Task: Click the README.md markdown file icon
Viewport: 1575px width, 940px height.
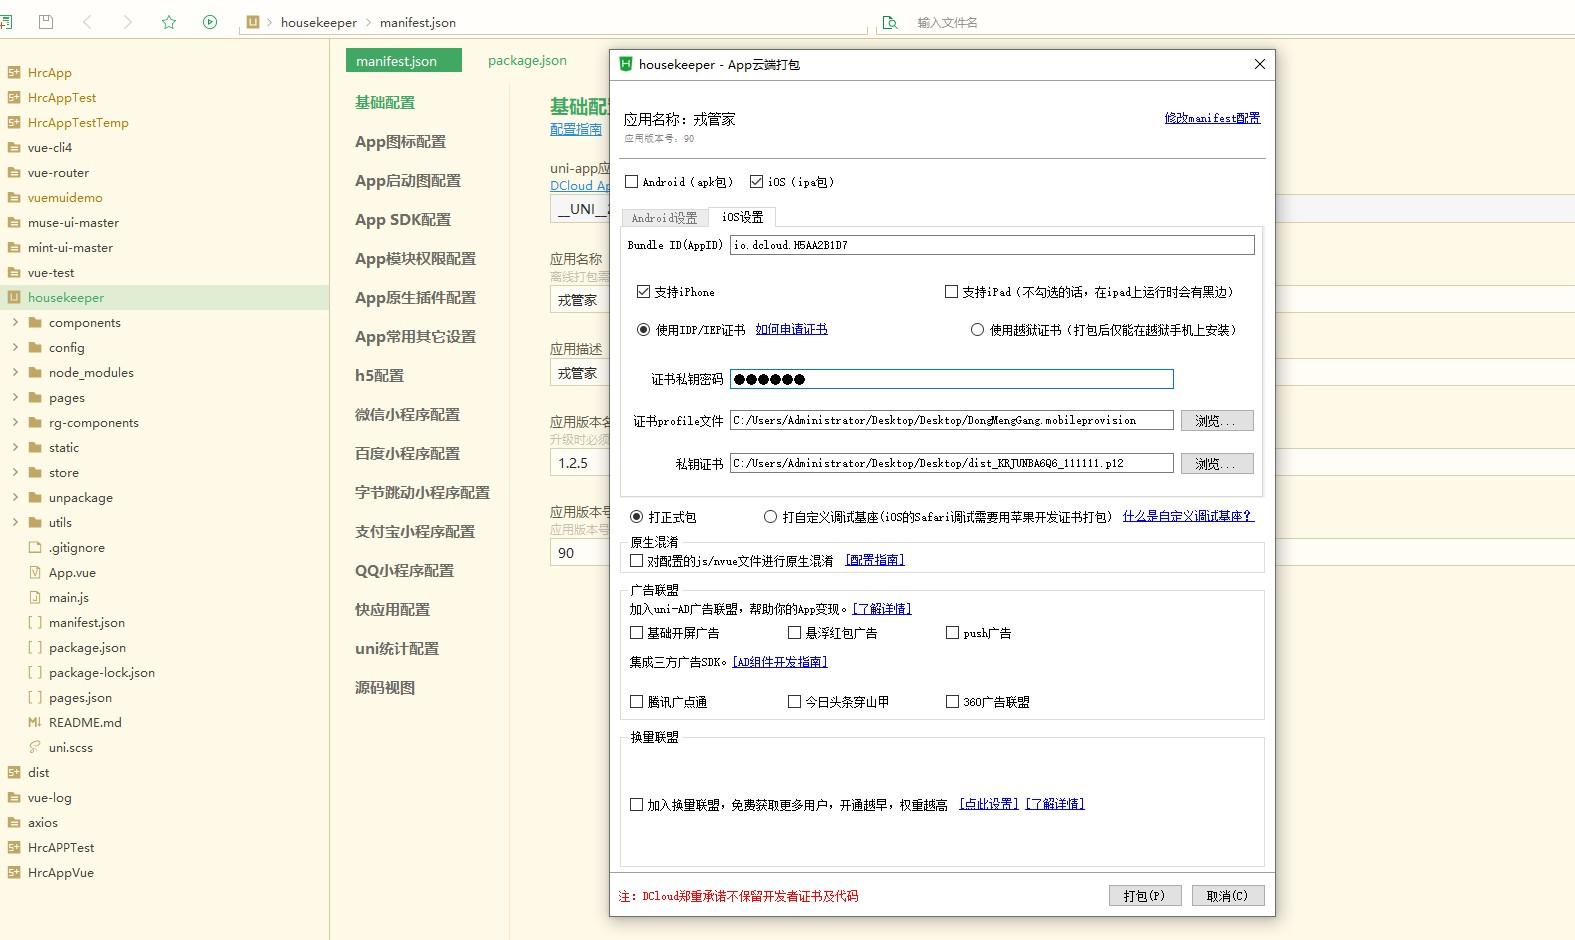Action: (x=35, y=722)
